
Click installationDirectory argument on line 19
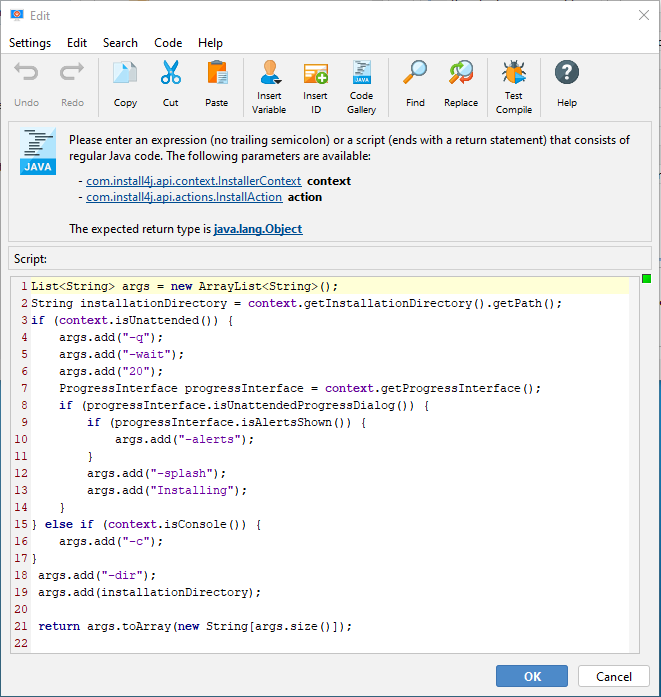pyautogui.click(x=174, y=592)
